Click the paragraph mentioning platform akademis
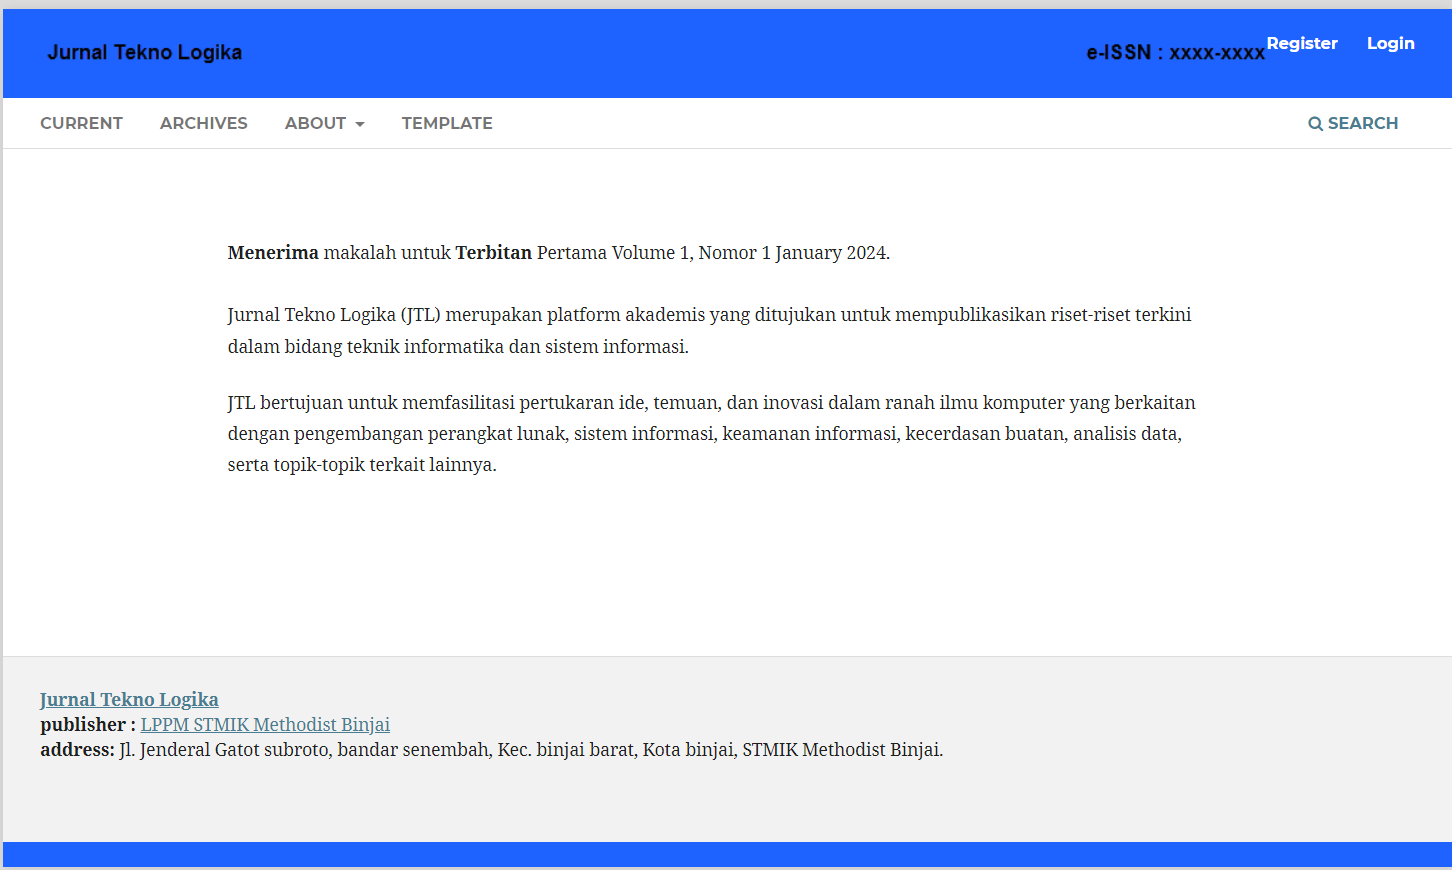The height and width of the screenshot is (870, 1452). (x=709, y=330)
